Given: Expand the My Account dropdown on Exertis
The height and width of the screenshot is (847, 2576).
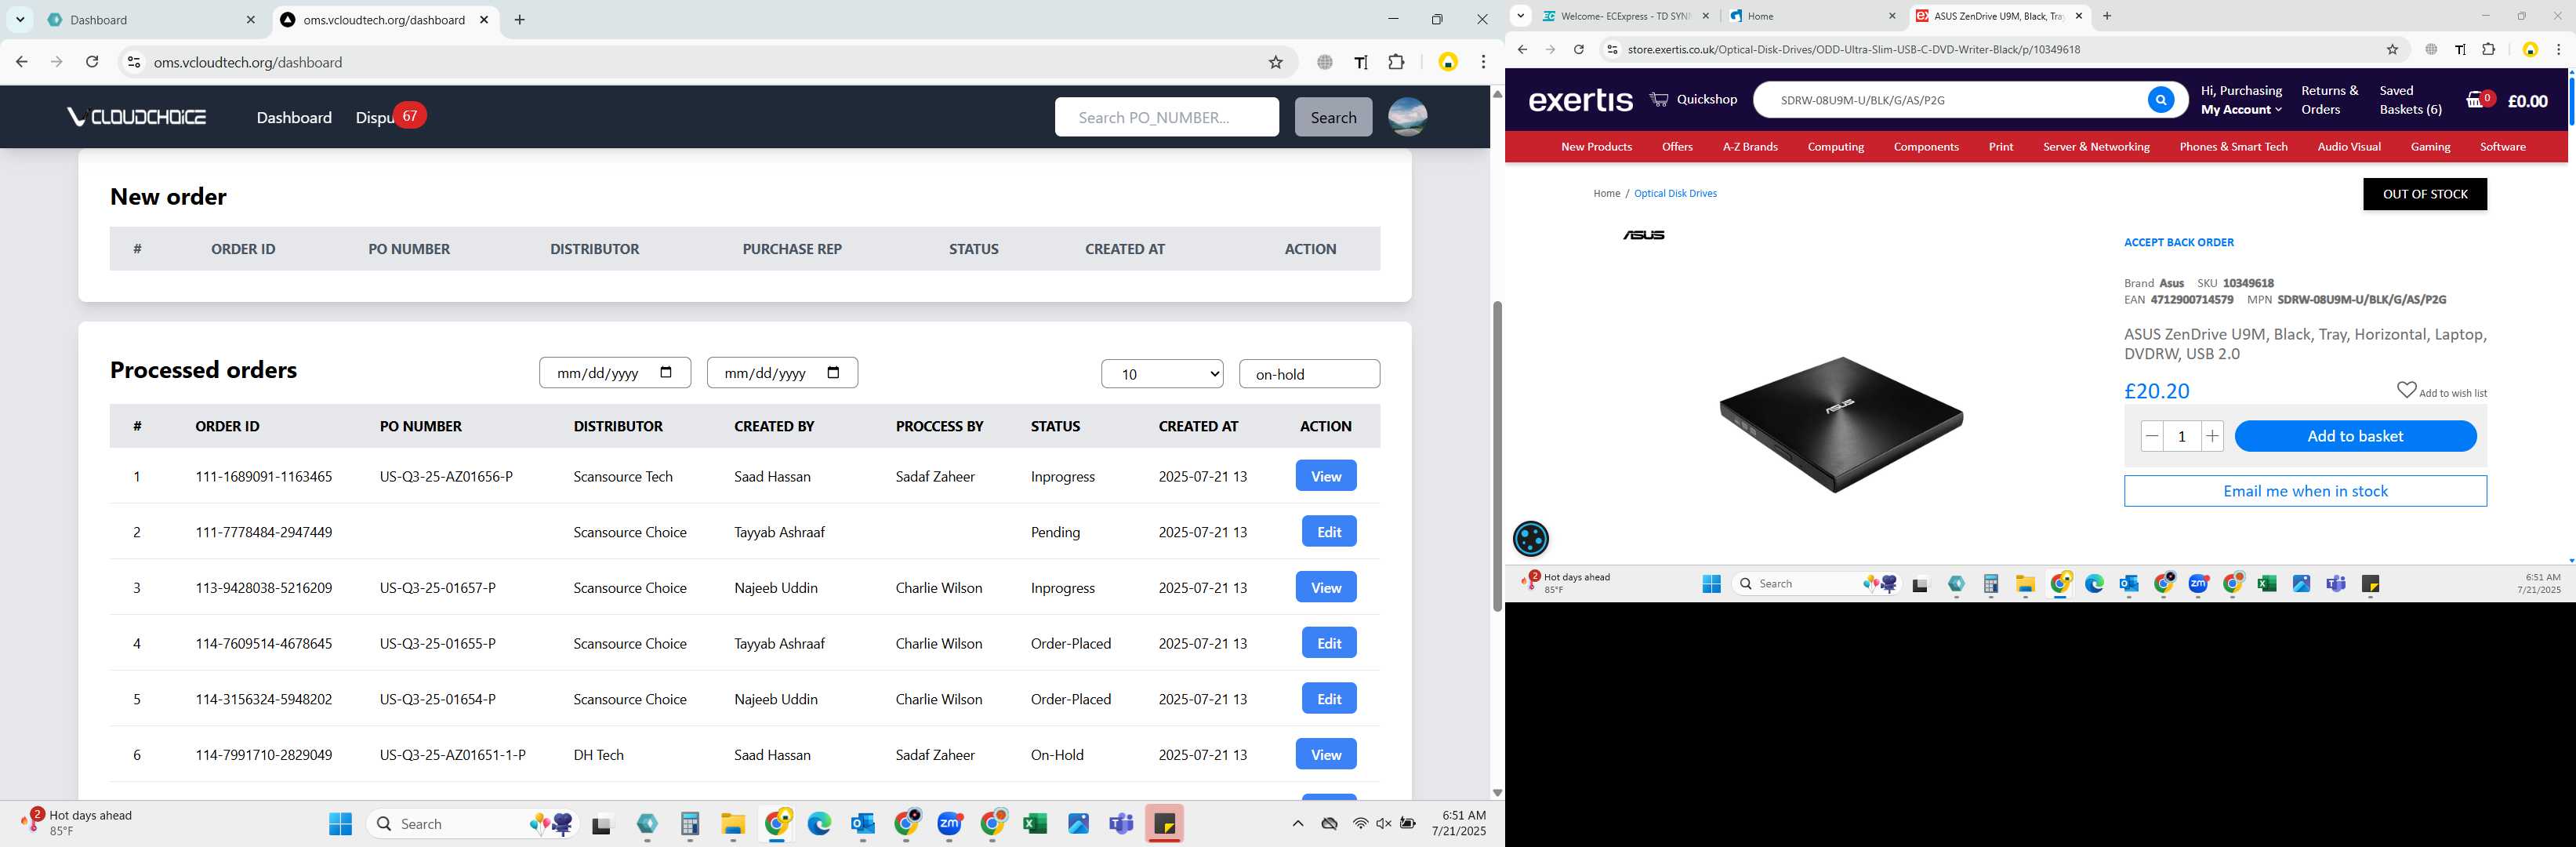Looking at the screenshot, I should click(2241, 109).
